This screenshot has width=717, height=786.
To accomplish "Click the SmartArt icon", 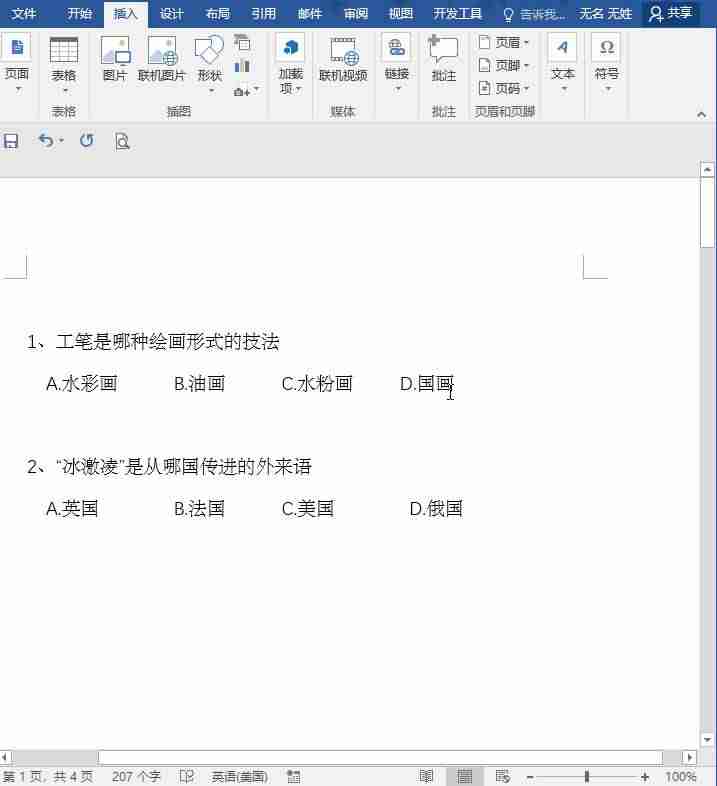I will (x=242, y=43).
